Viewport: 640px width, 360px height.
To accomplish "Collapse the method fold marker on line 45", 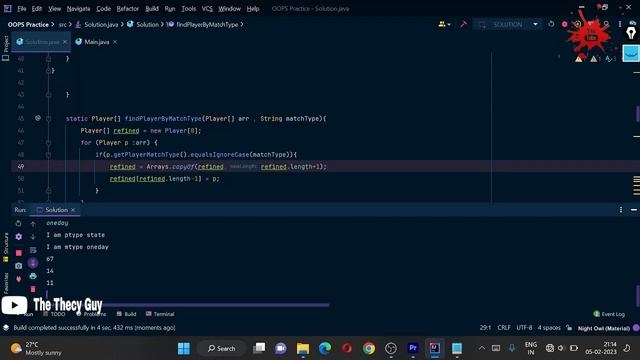I will pyautogui.click(x=48, y=119).
